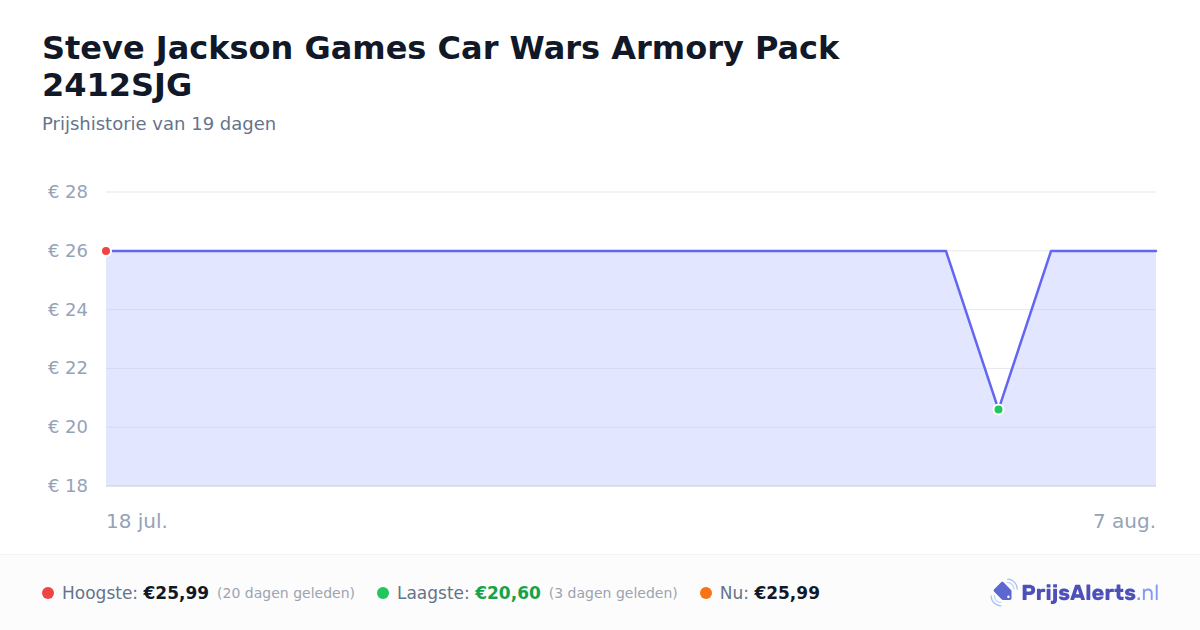Image resolution: width=1200 pixels, height=630 pixels.
Task: Click the Laagste €20,60 price value
Action: [x=508, y=593]
